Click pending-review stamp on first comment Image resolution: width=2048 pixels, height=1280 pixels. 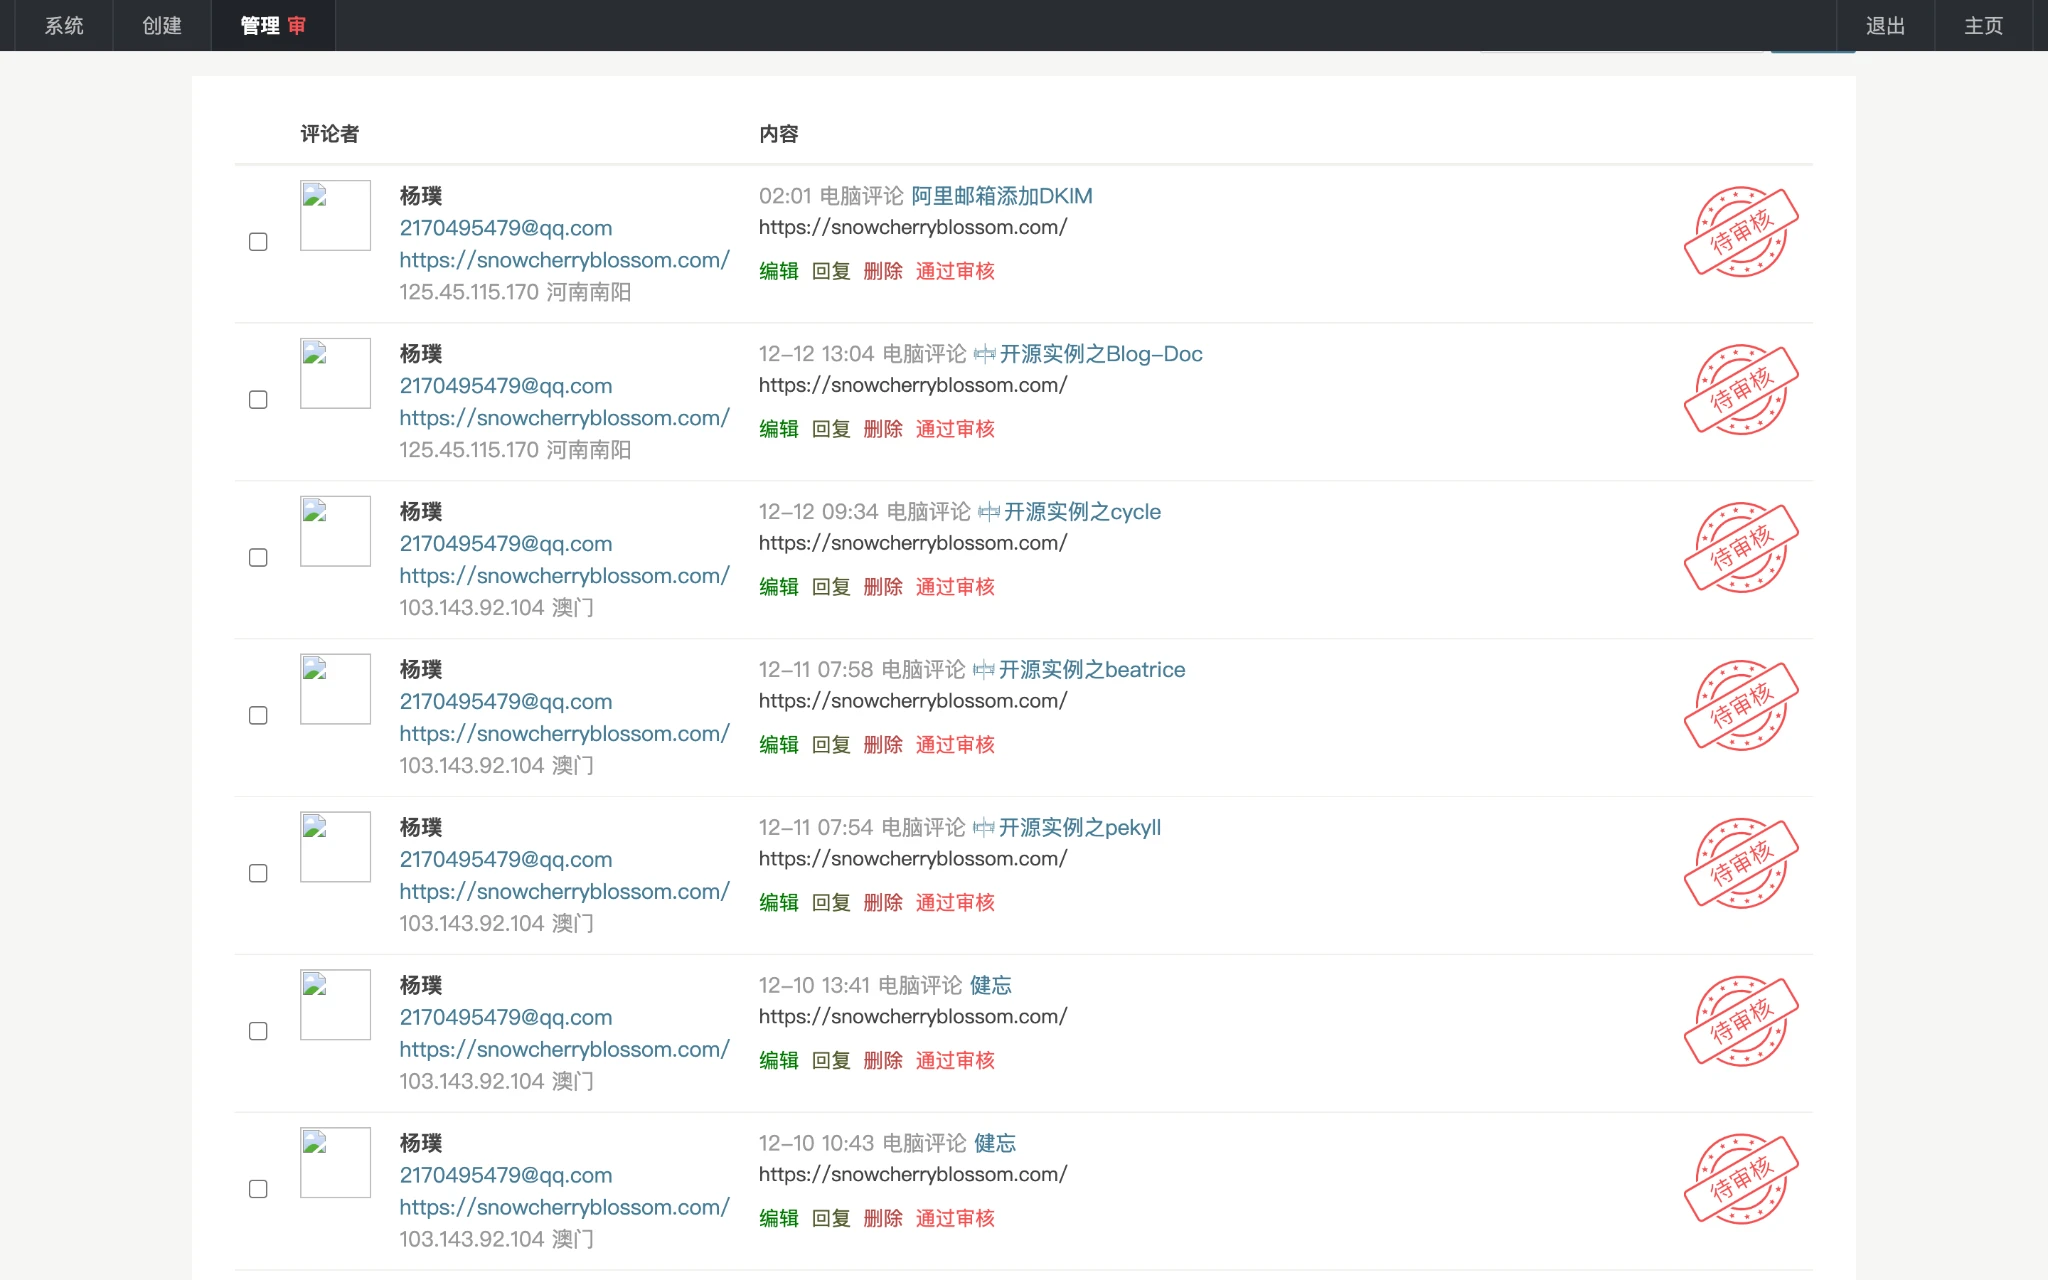pos(1741,231)
